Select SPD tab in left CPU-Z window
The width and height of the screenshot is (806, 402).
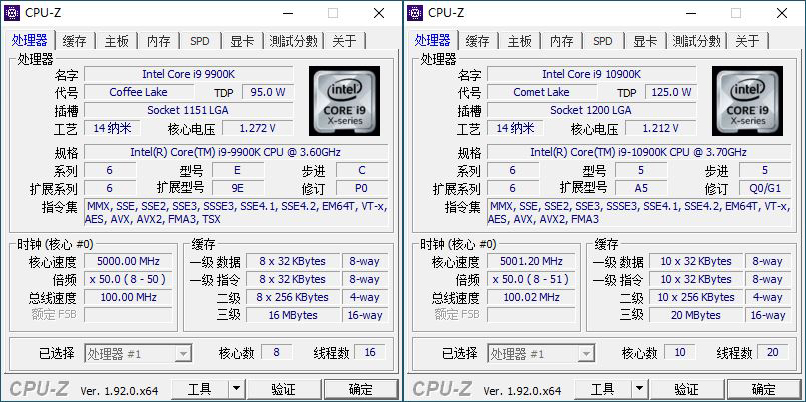point(200,41)
